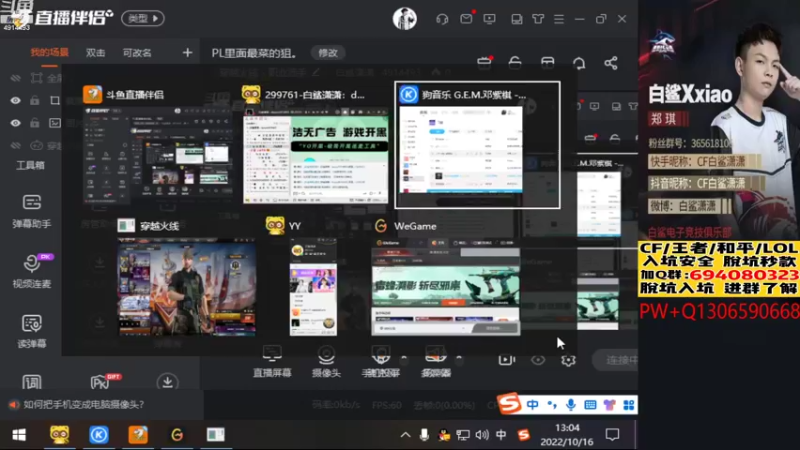Image resolution: width=800 pixels, height=450 pixels.
Task: Select the WeGame window thumbnail
Action: (x=445, y=277)
